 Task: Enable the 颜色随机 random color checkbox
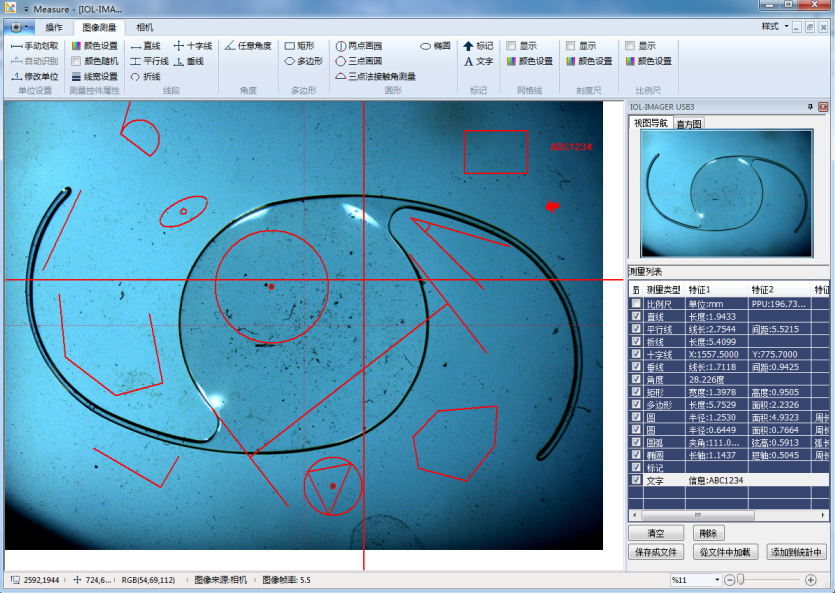tap(77, 61)
